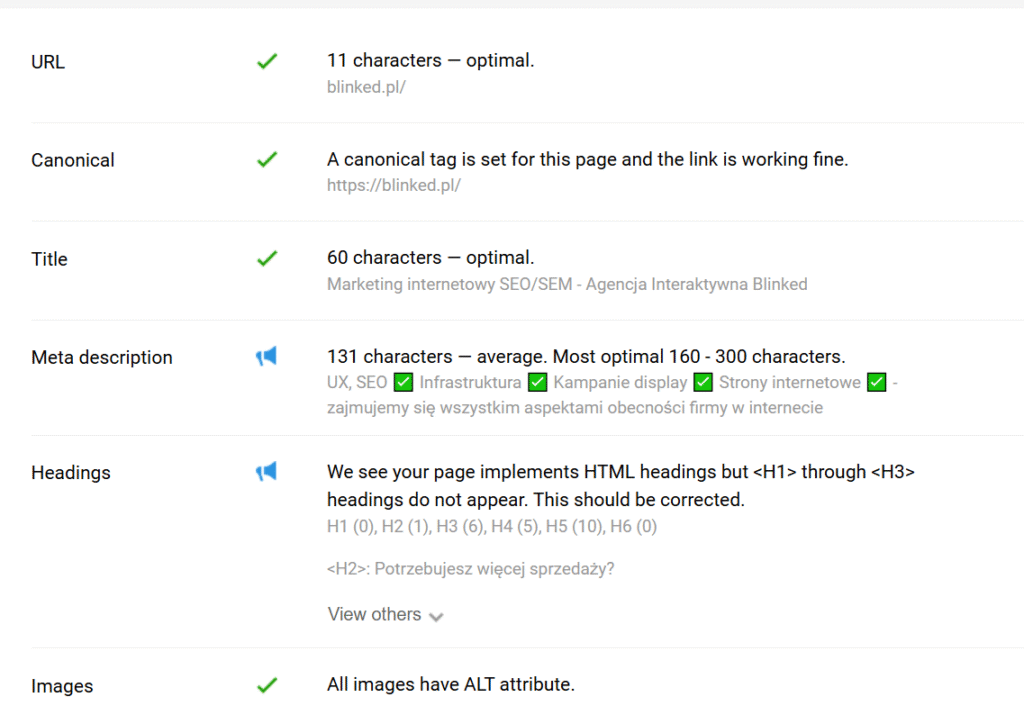Click the green check emoji after "Kampanie display"

(703, 382)
